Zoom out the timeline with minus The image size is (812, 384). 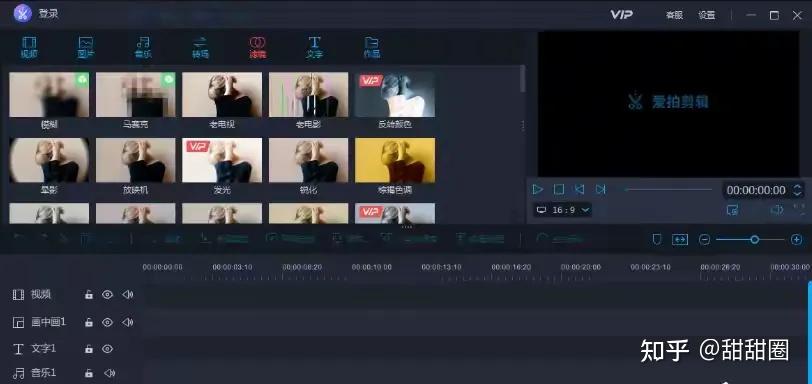pos(704,240)
